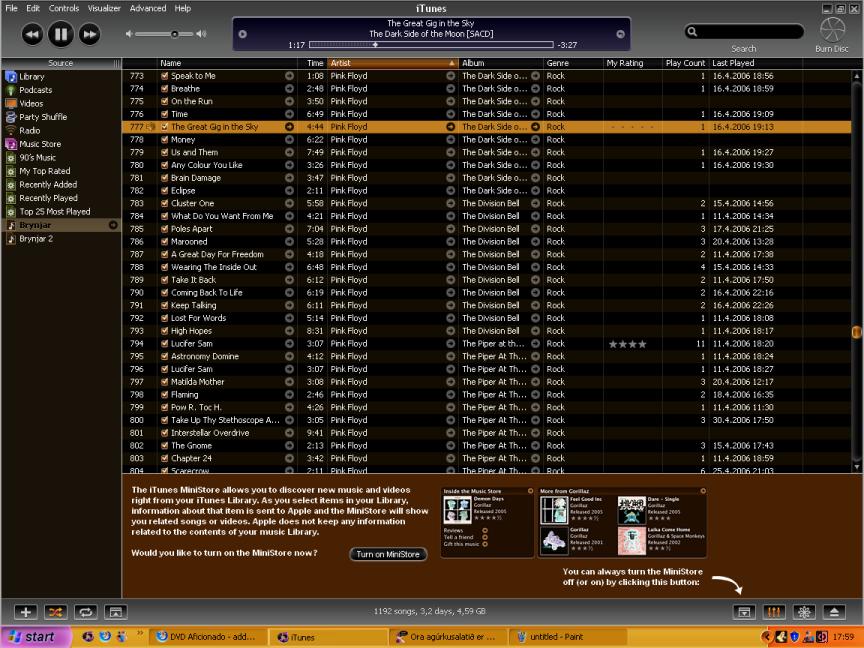Uncheck the Chapter 24 checkbox

tap(164, 458)
